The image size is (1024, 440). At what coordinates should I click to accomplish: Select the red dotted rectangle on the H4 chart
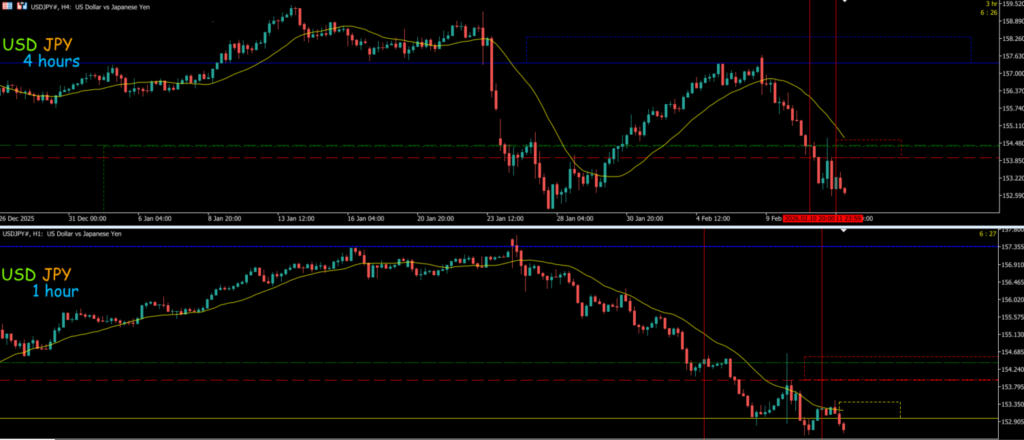870,141
